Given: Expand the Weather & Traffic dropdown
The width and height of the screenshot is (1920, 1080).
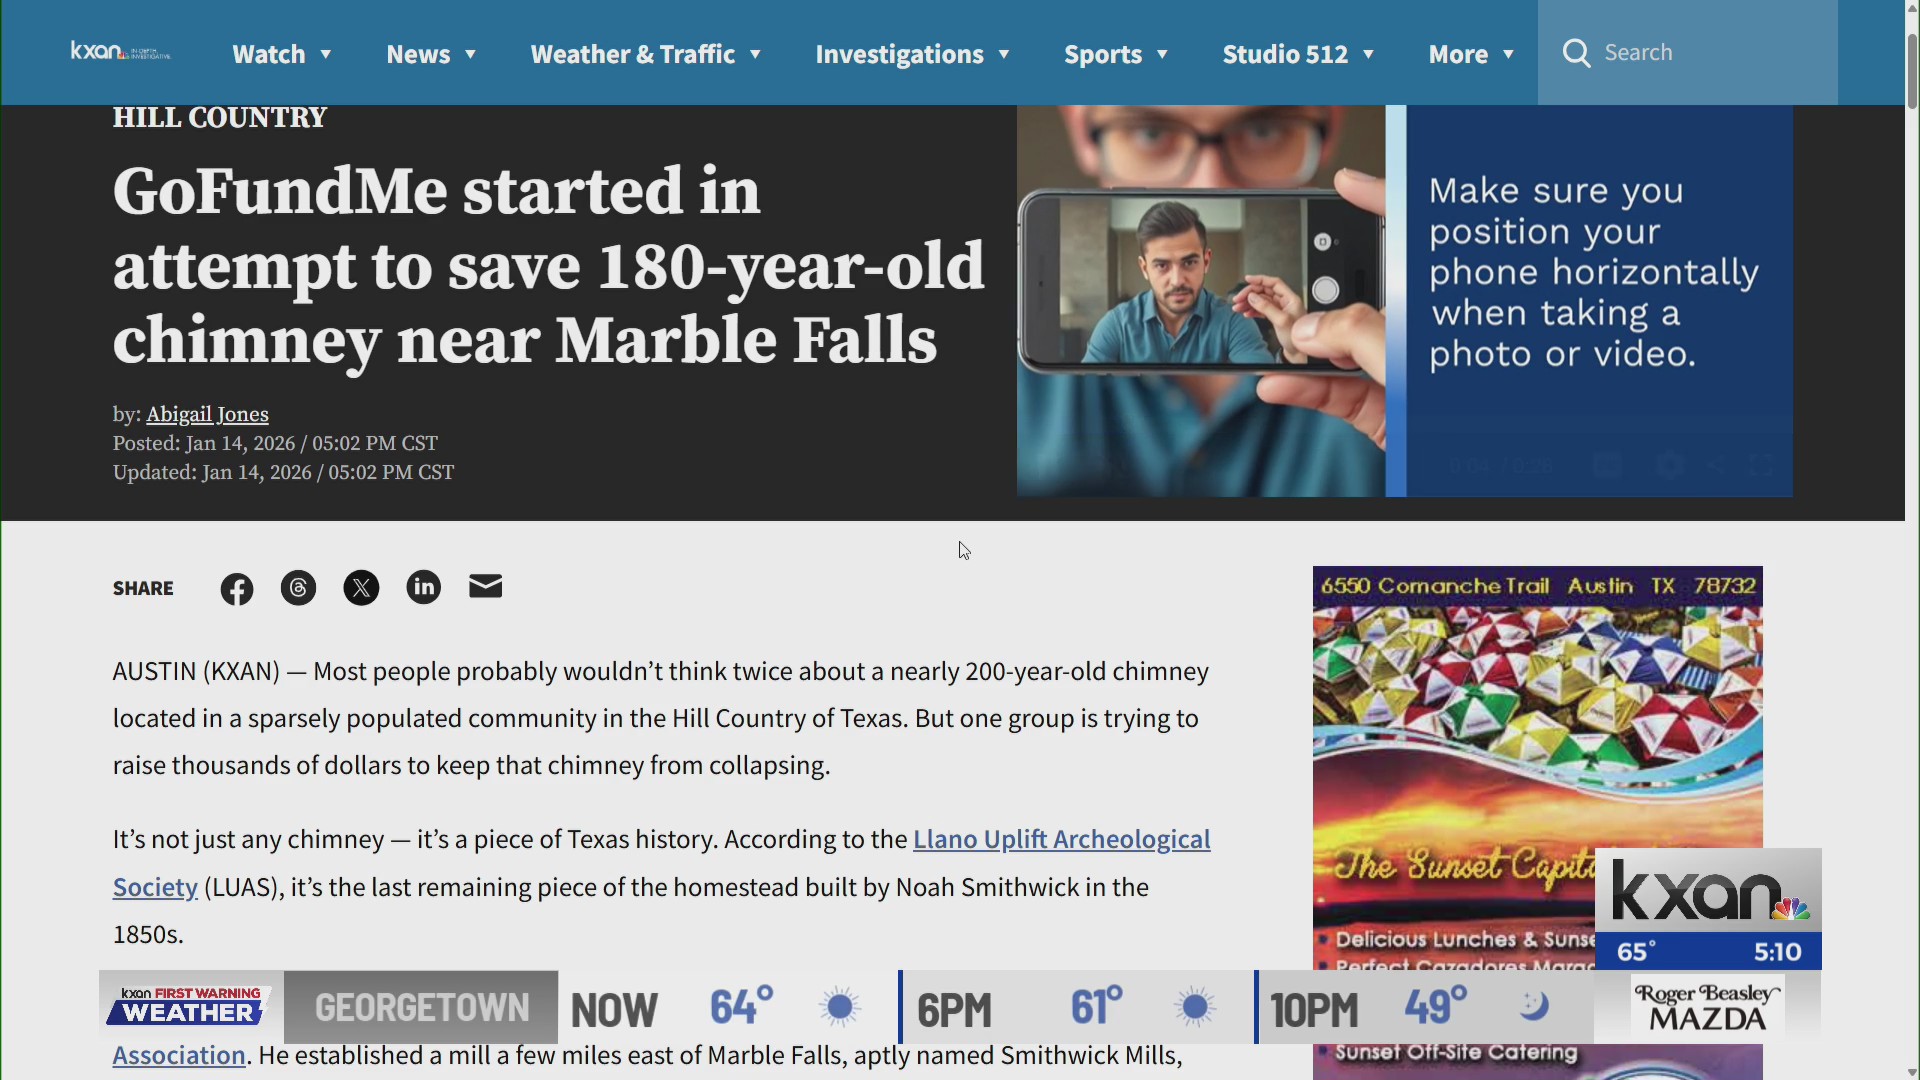Looking at the screenshot, I should 645,54.
